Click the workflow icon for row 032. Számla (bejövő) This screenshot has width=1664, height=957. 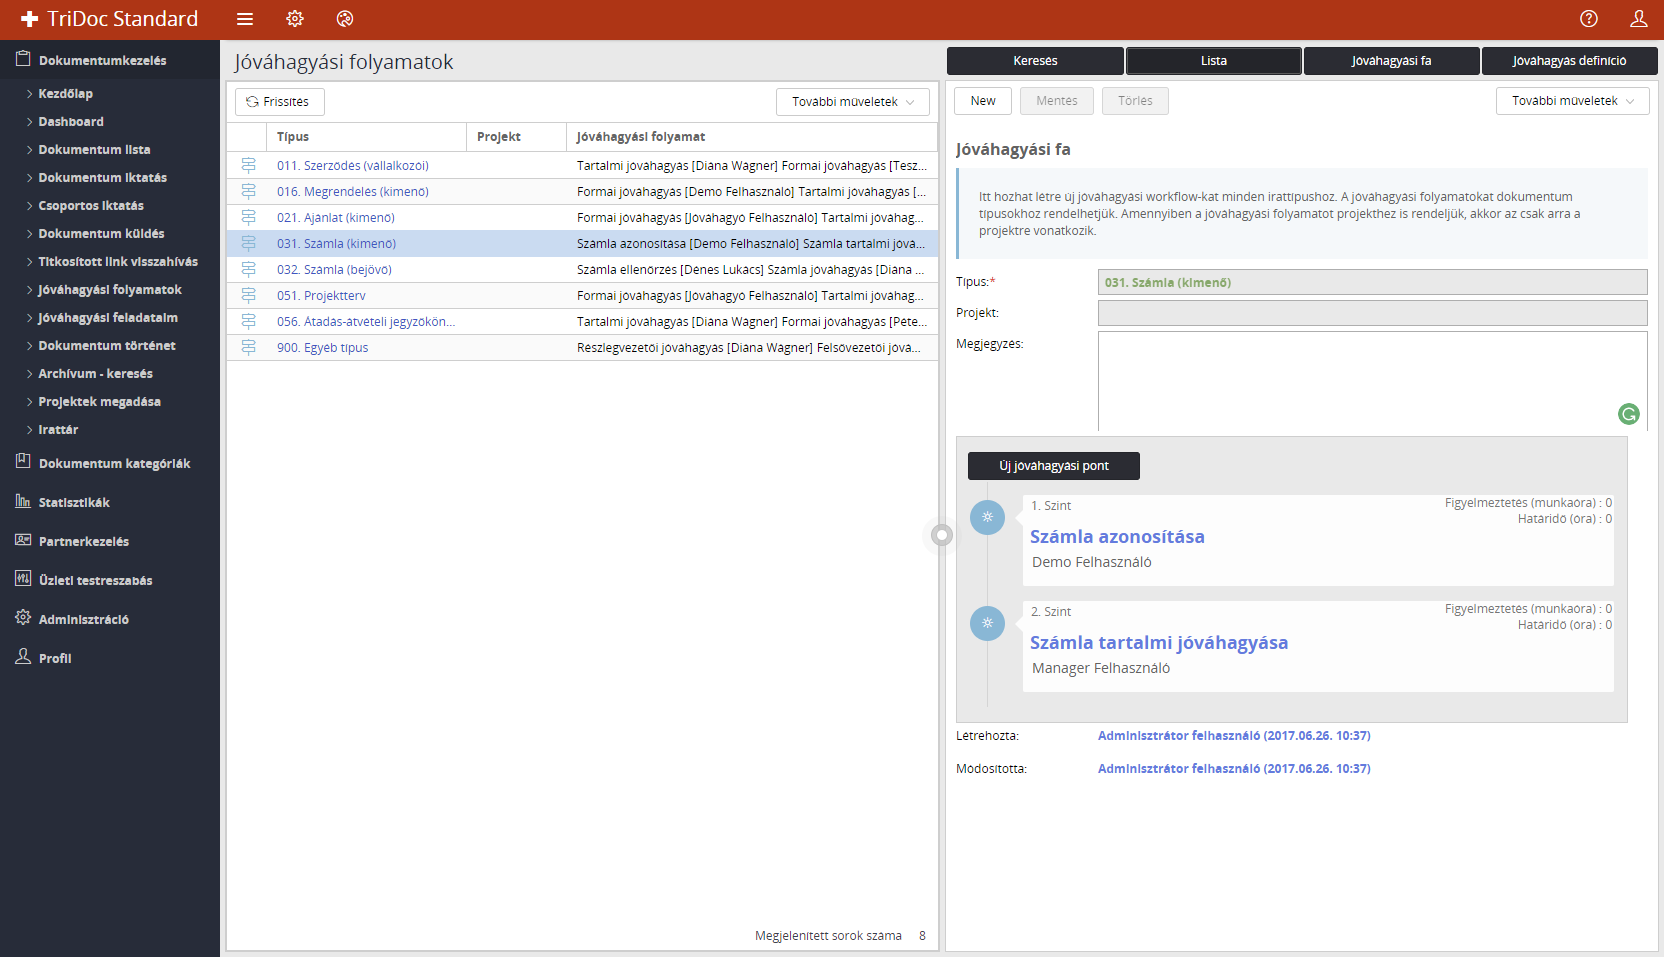(x=248, y=270)
